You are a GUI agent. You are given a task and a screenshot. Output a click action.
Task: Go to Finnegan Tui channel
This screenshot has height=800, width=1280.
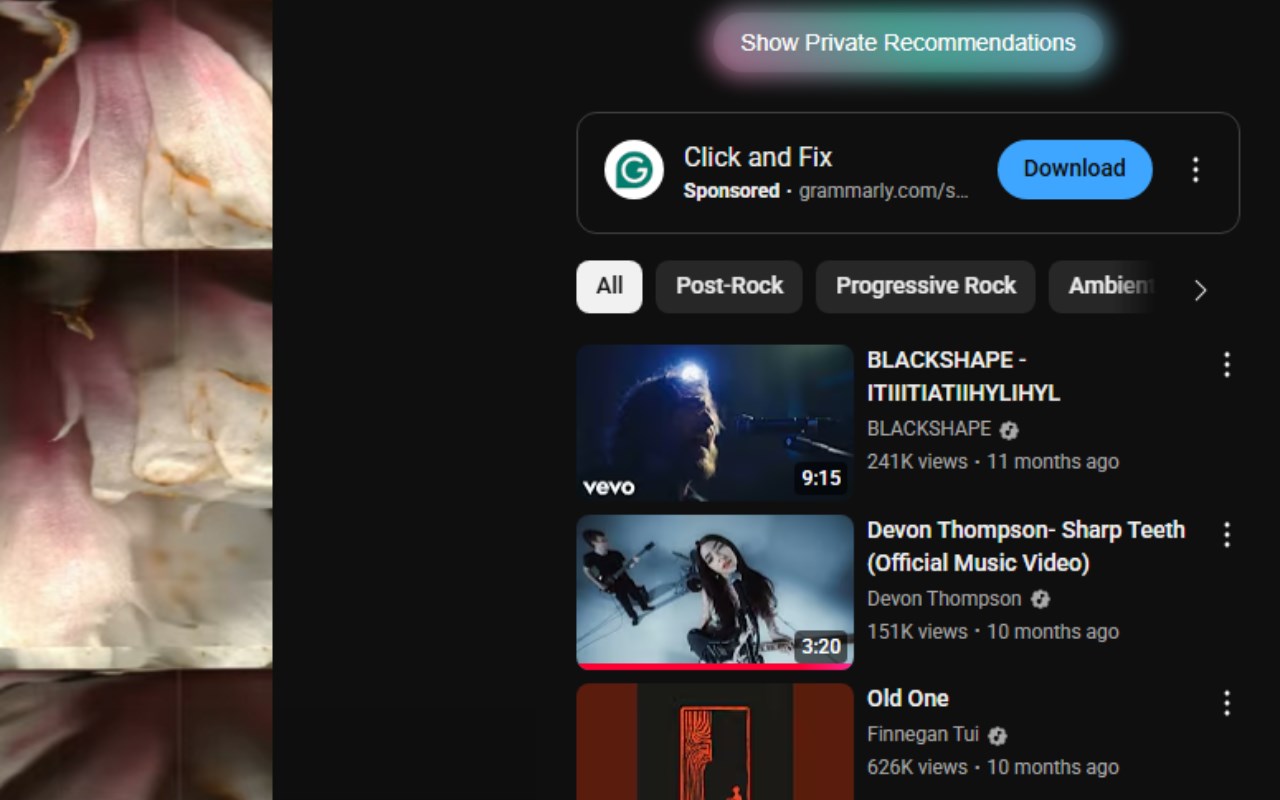click(x=923, y=735)
